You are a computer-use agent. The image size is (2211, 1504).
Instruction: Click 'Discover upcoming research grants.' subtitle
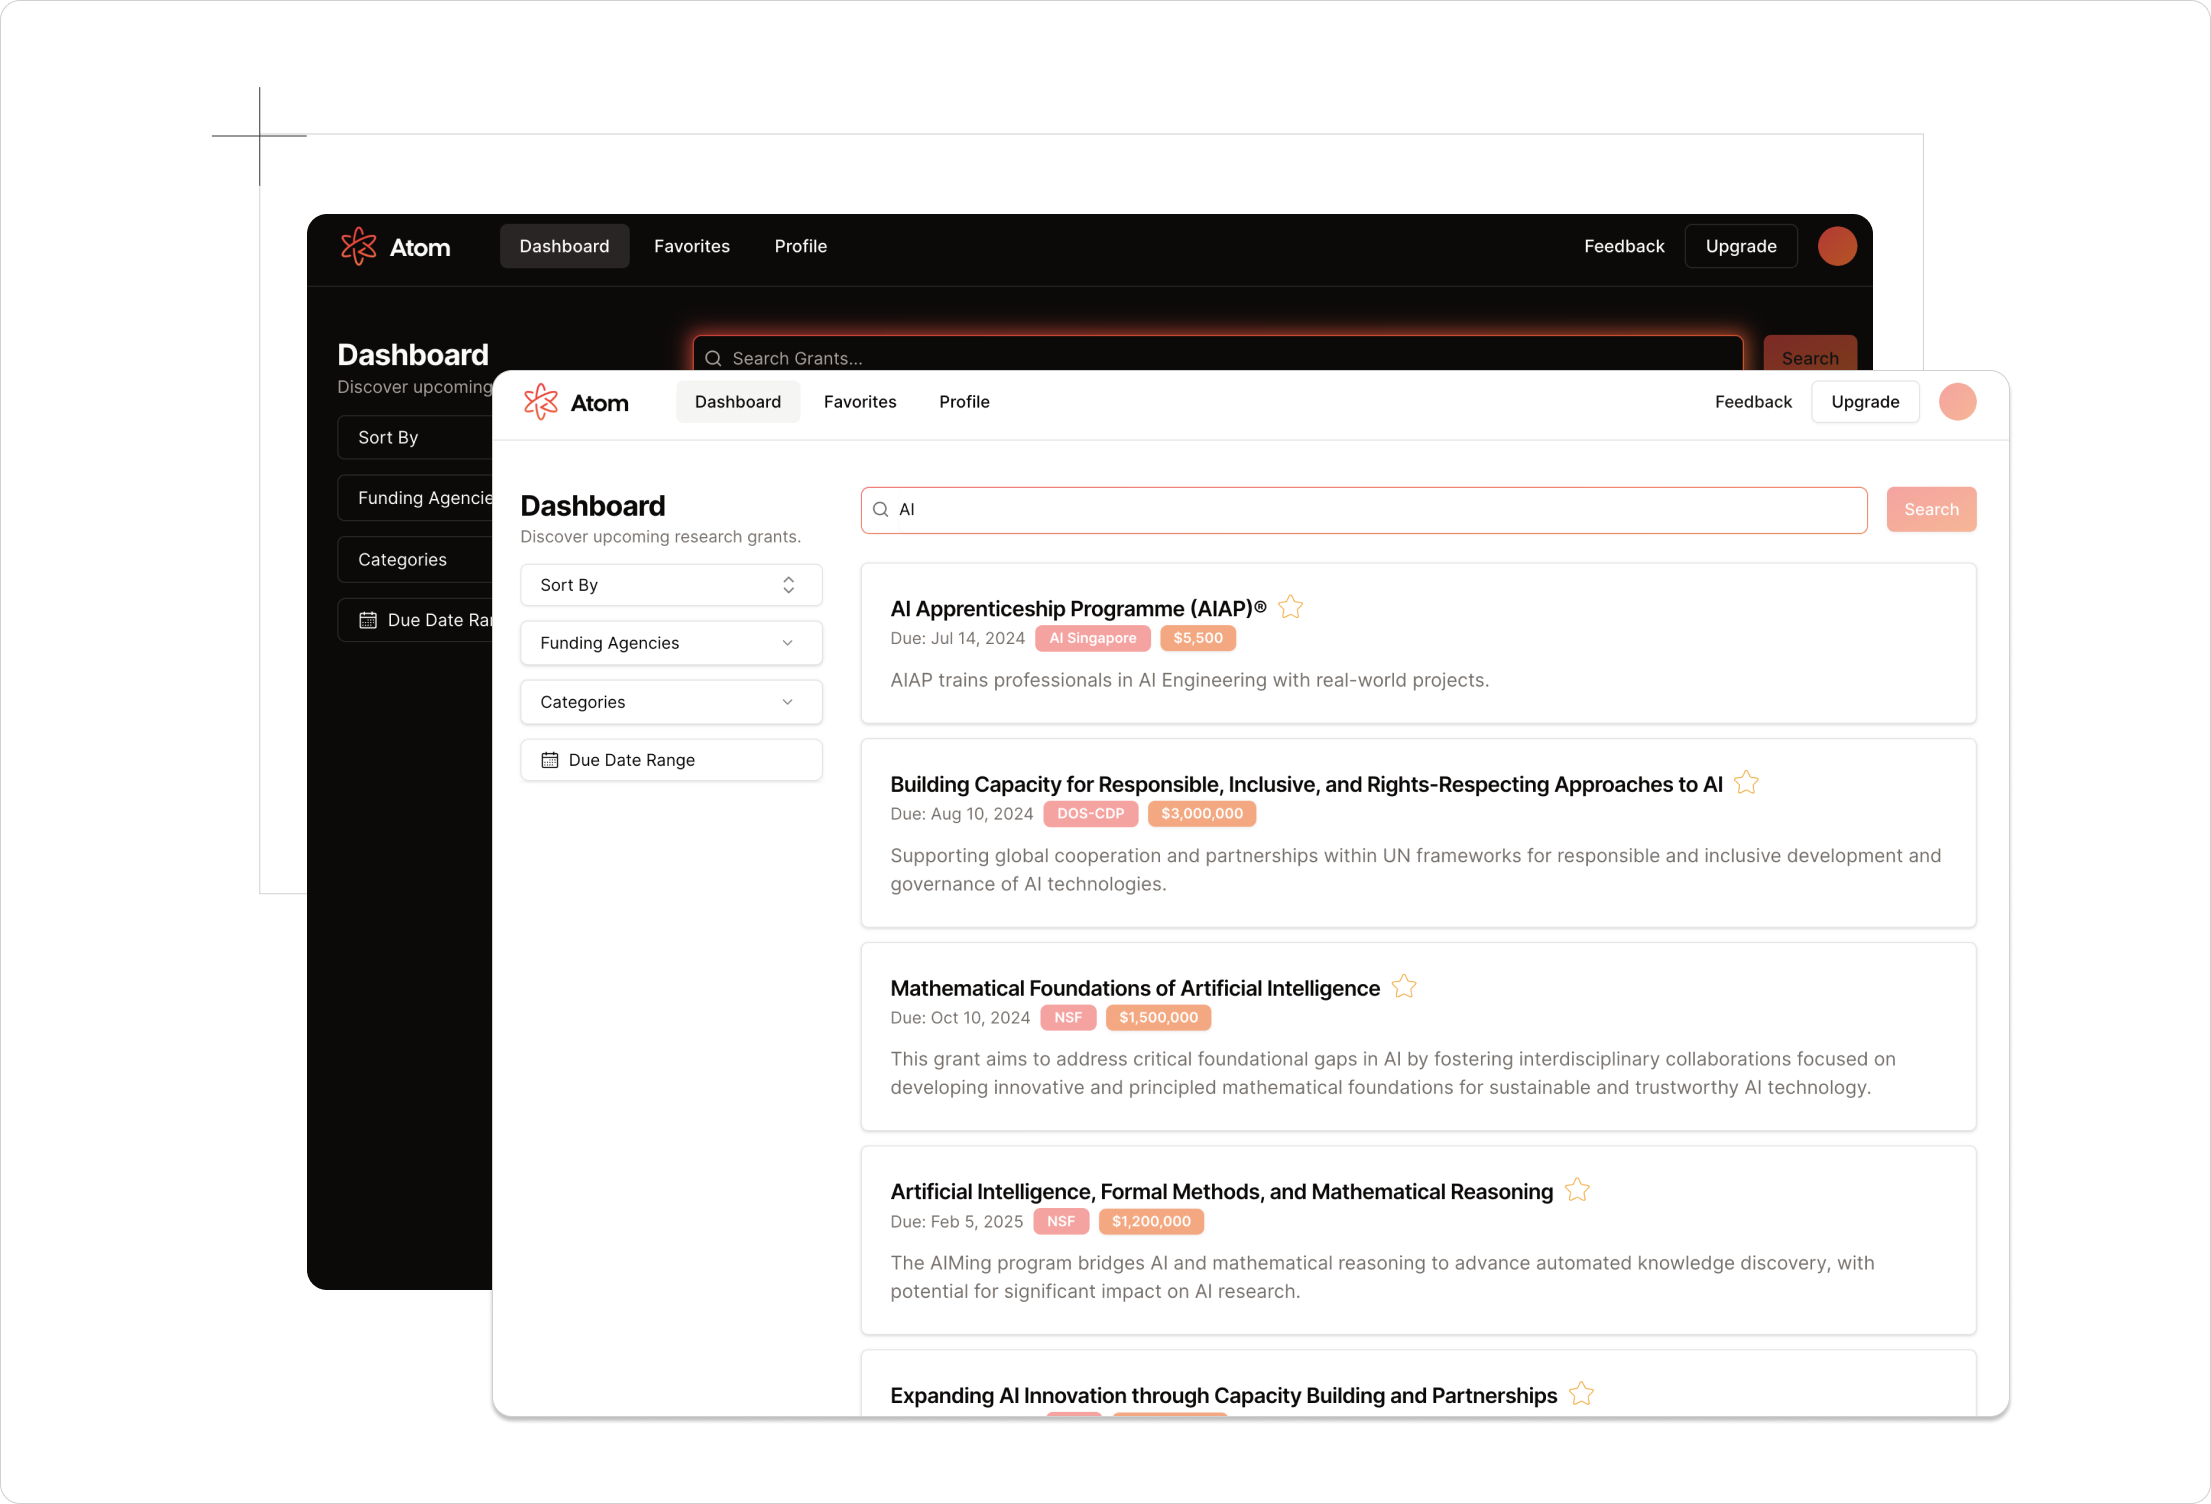tap(660, 537)
